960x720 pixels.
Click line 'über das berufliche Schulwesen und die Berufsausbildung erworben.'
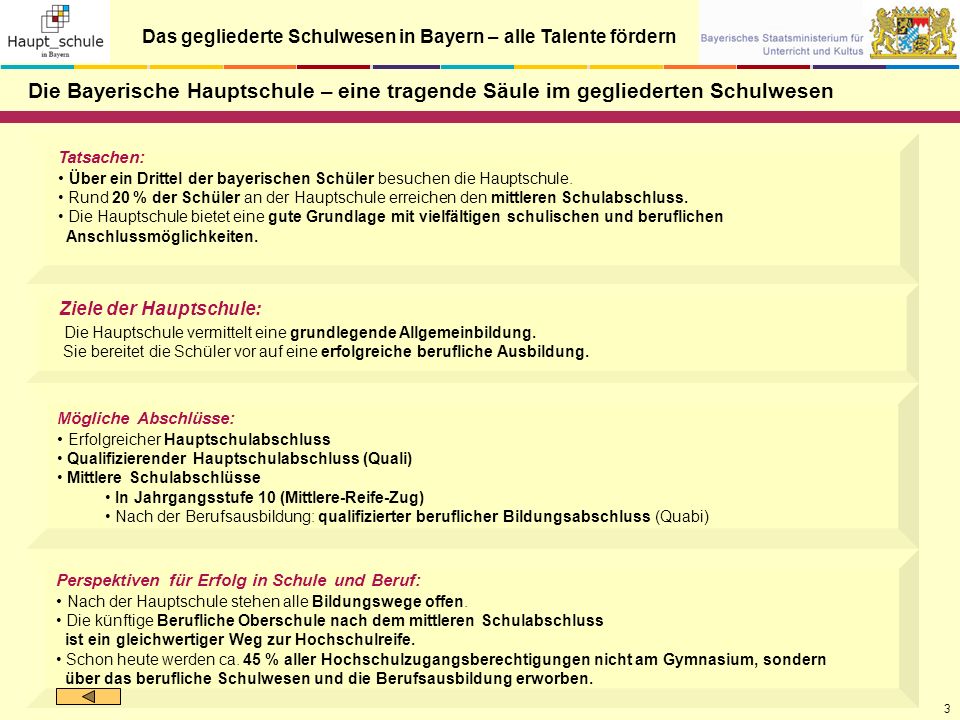tap(329, 679)
